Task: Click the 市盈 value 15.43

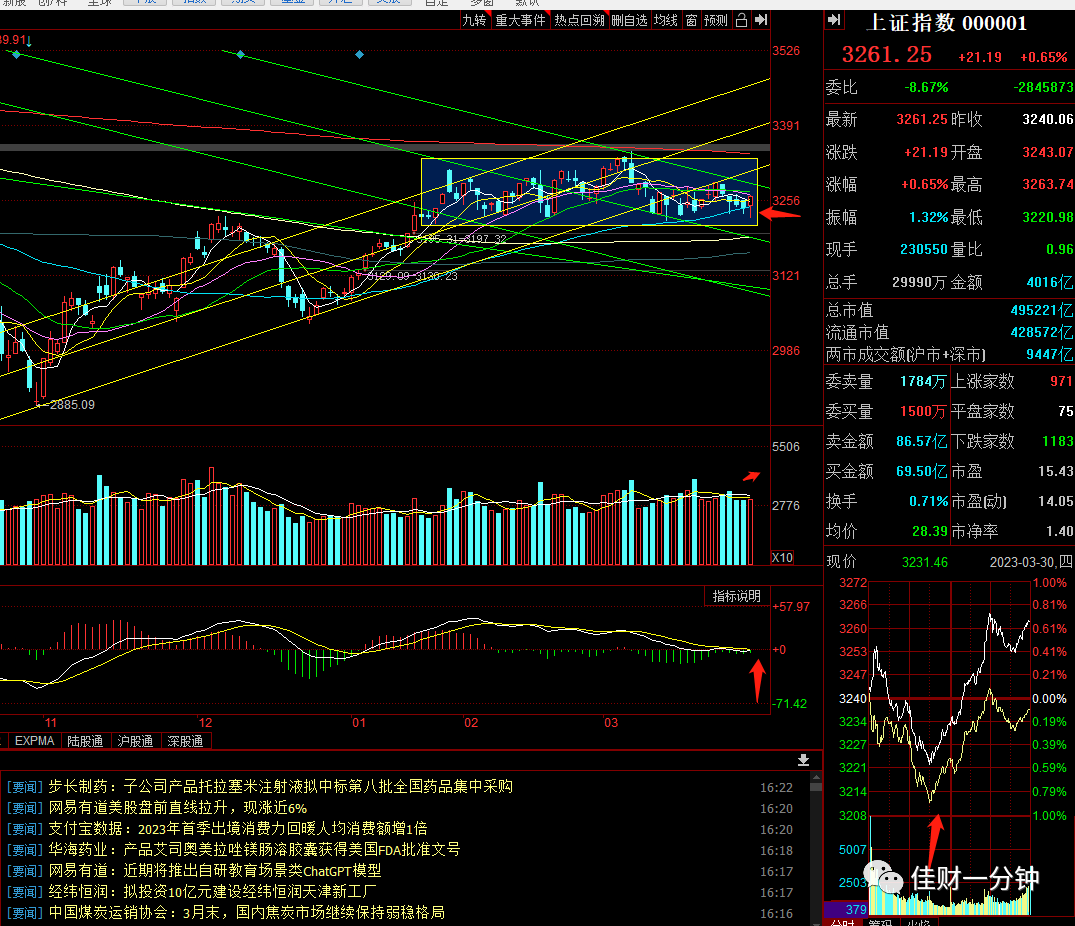Action: tap(1056, 472)
